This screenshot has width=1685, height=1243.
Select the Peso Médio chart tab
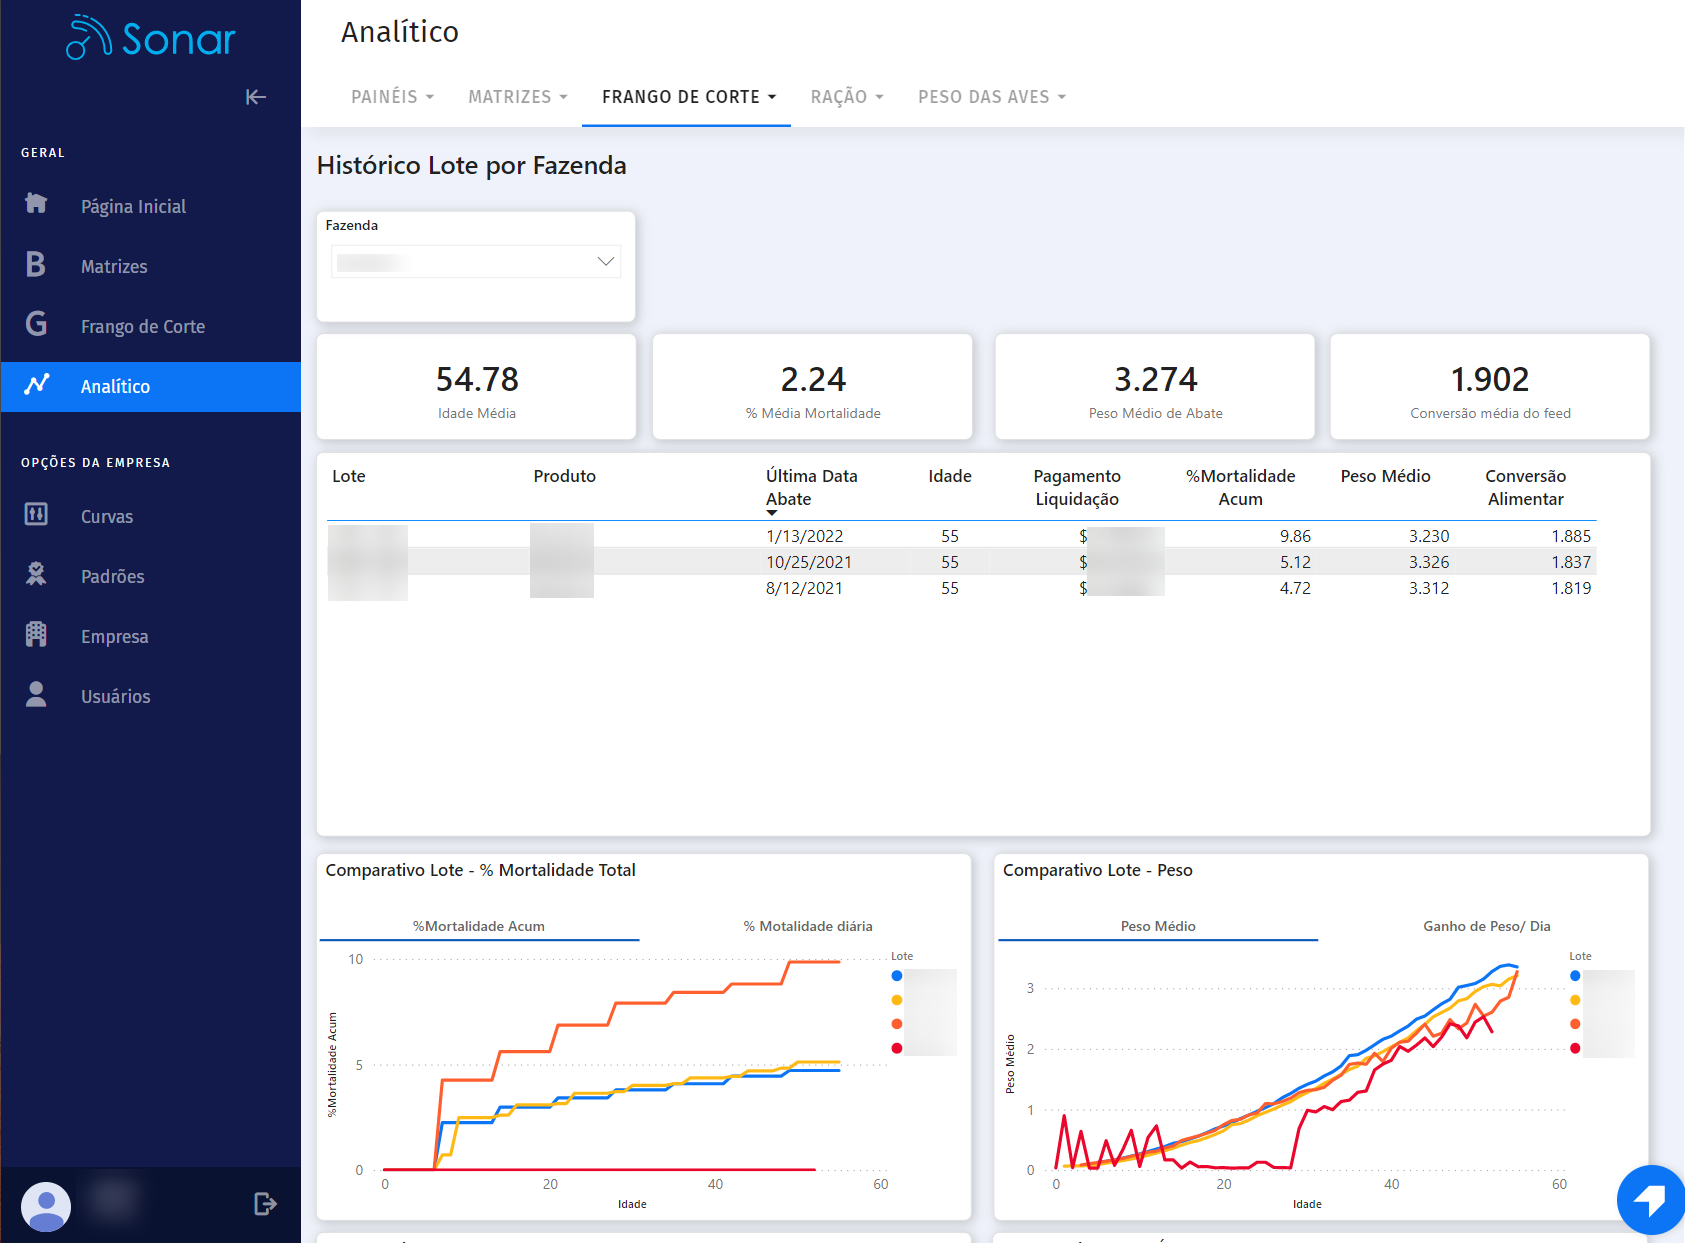tap(1158, 926)
